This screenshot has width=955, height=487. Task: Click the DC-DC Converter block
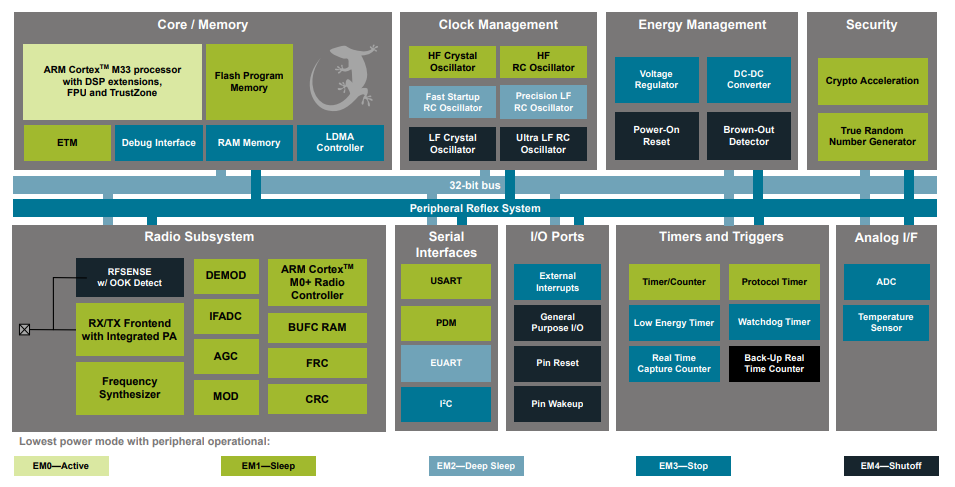point(749,80)
